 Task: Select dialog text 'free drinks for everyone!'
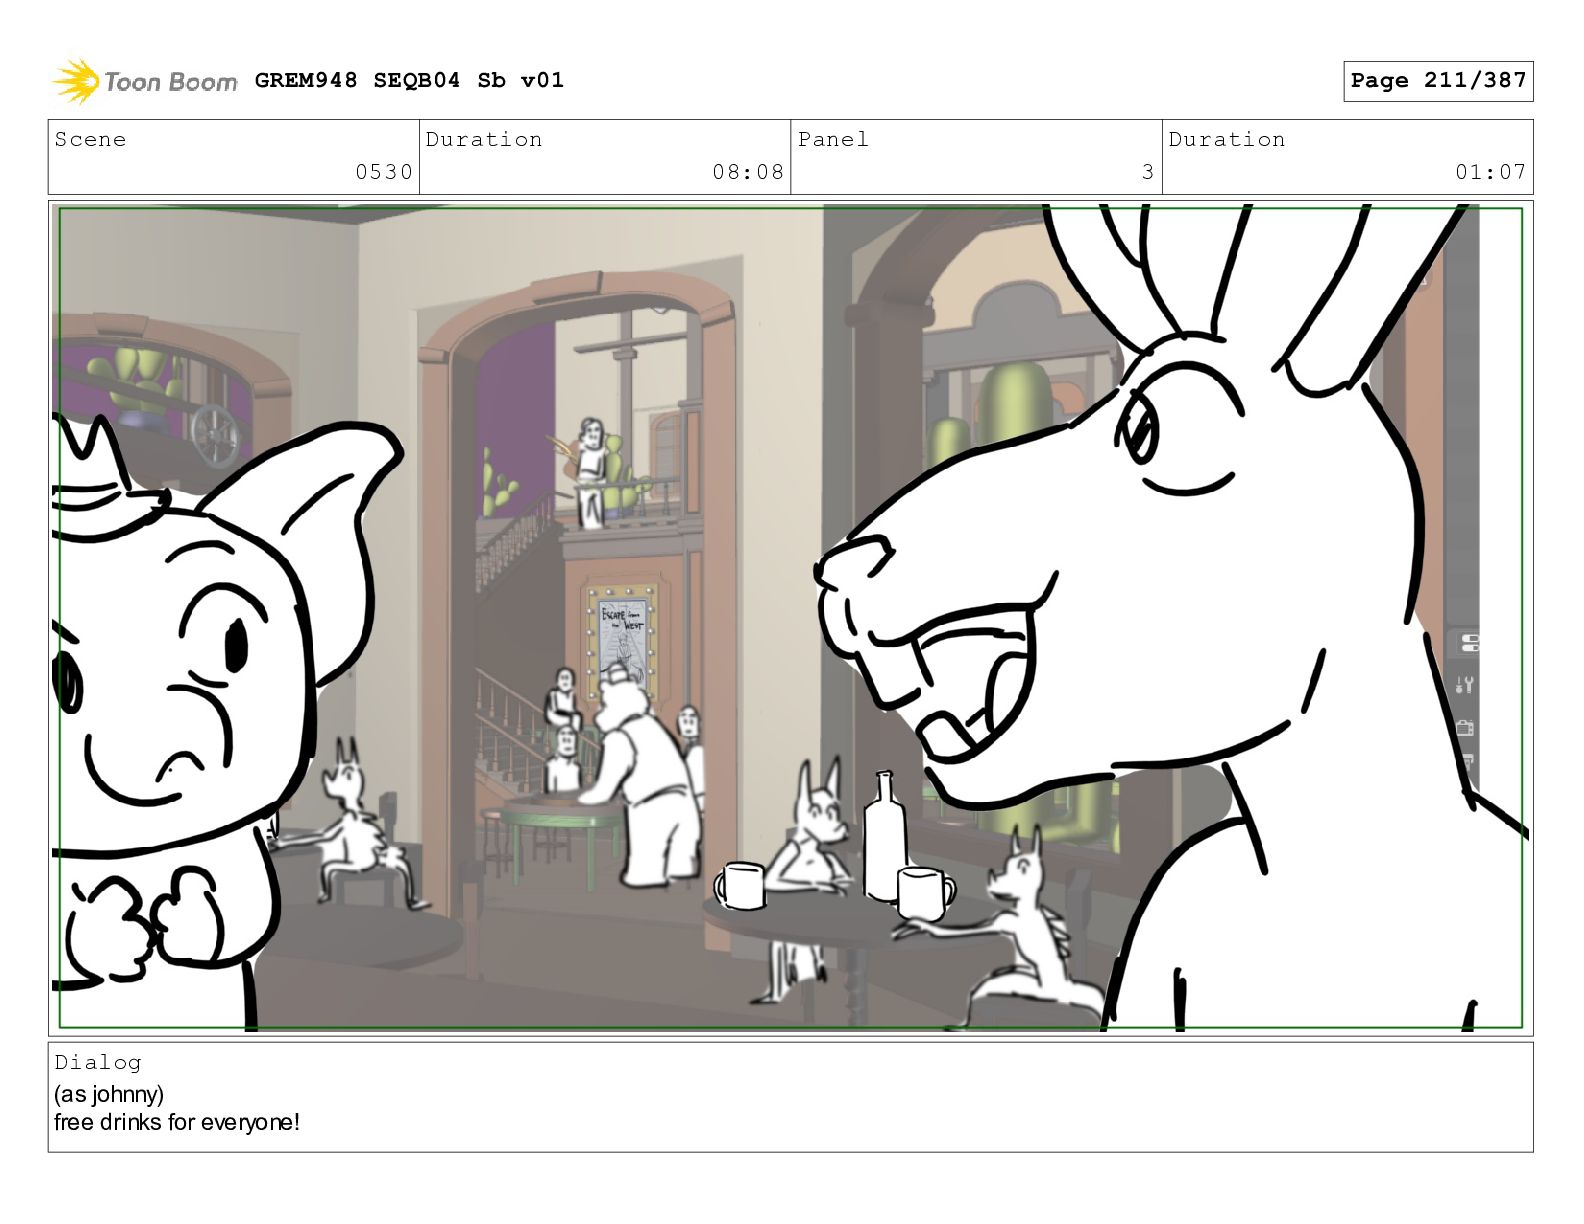point(177,1122)
